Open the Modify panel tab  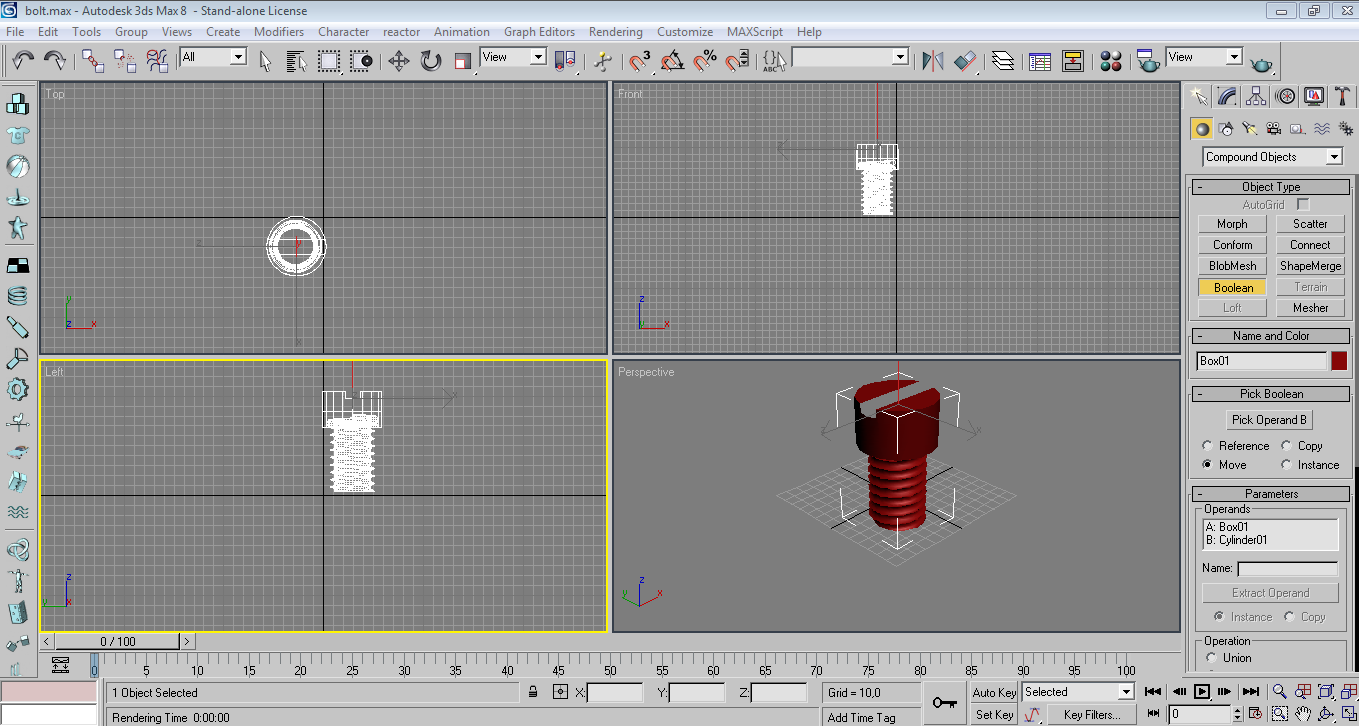[1227, 96]
